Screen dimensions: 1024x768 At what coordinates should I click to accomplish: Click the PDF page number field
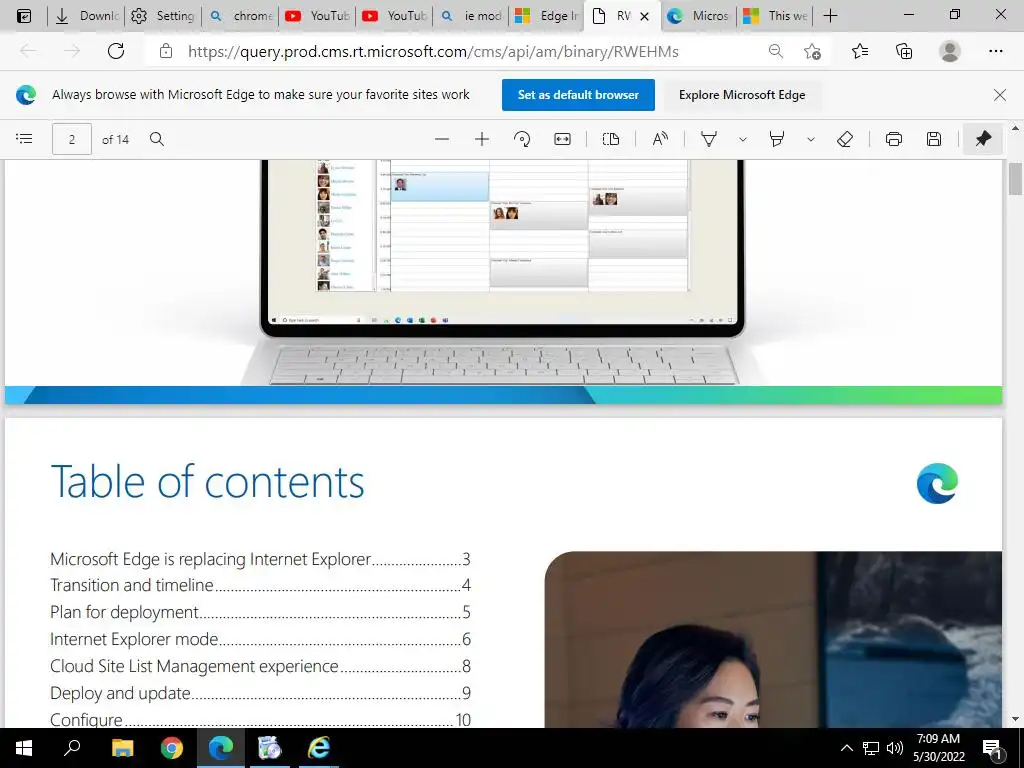72,139
